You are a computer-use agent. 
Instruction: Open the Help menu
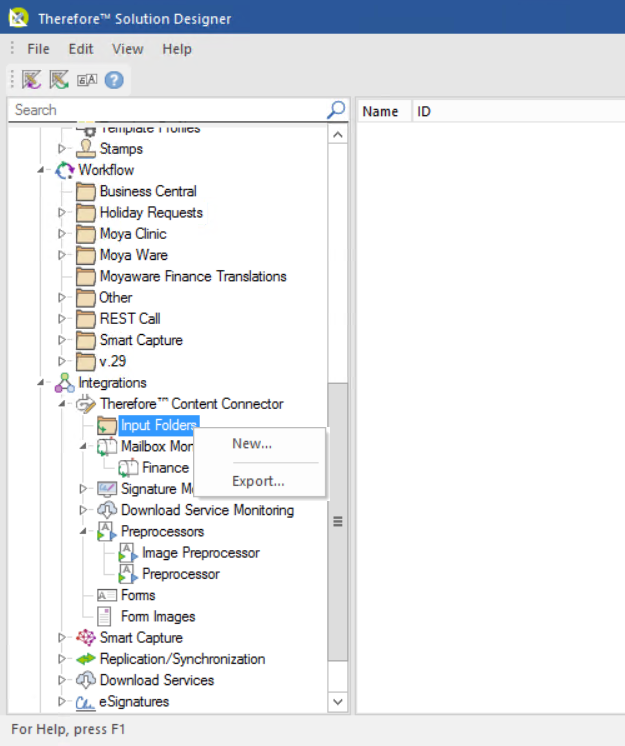pos(177,49)
